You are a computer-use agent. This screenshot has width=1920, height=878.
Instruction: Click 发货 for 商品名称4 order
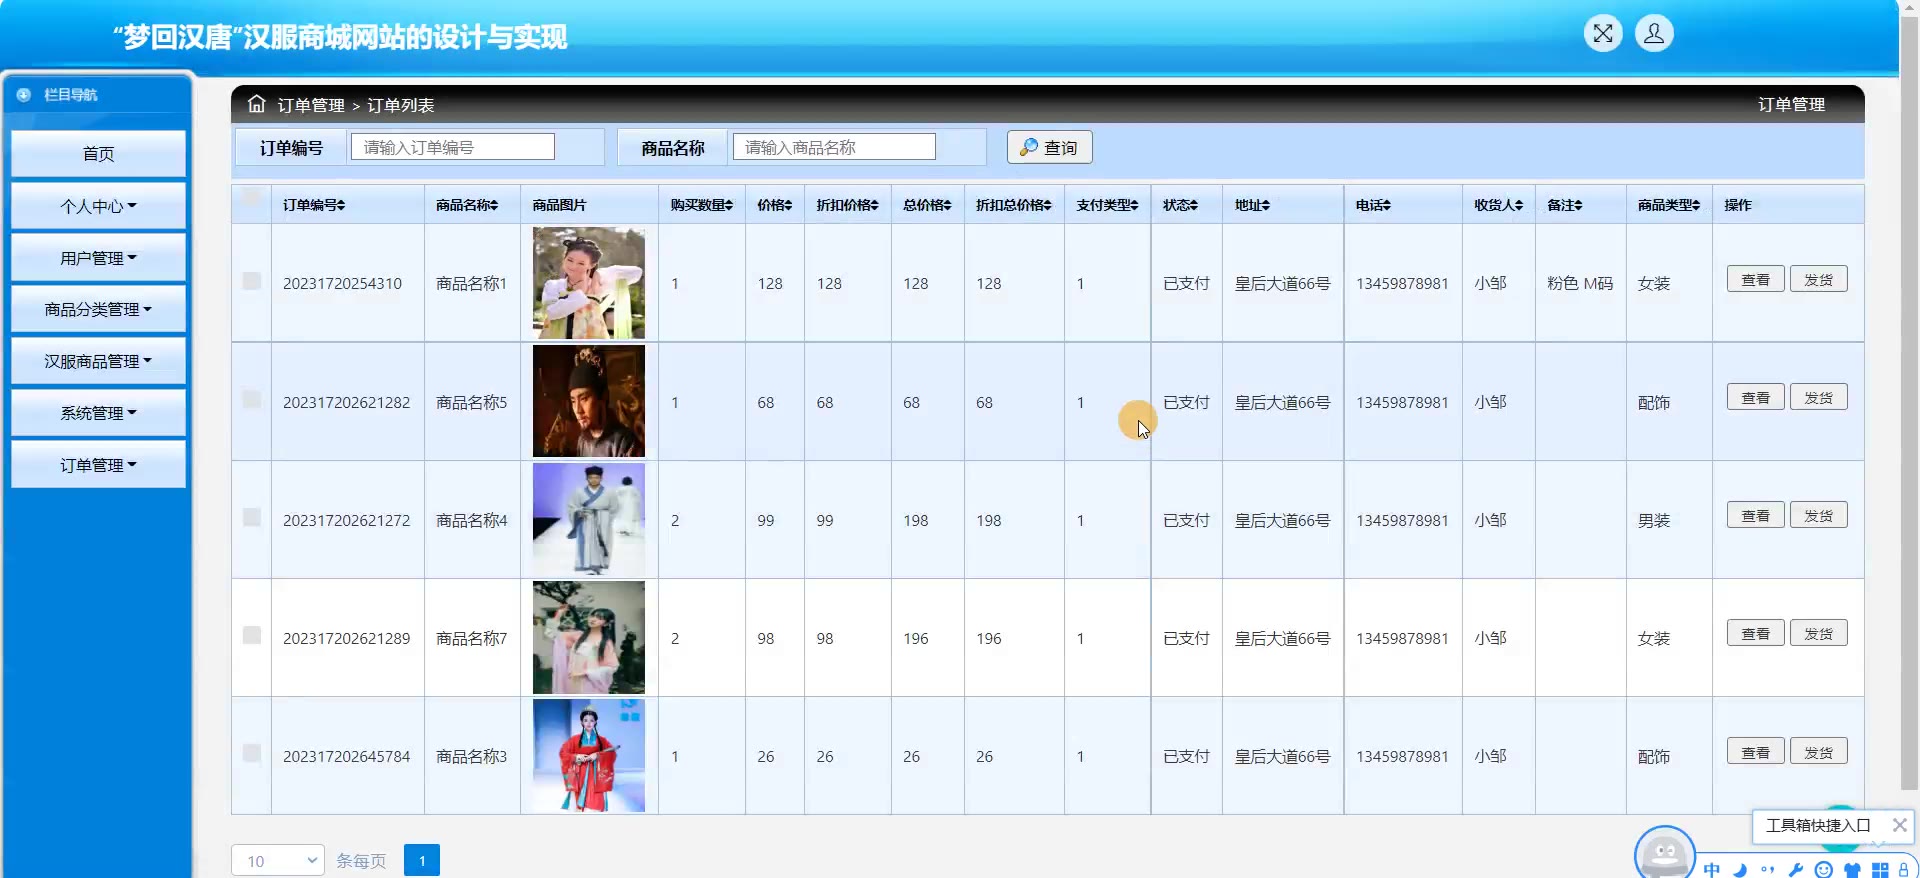pyautogui.click(x=1818, y=515)
